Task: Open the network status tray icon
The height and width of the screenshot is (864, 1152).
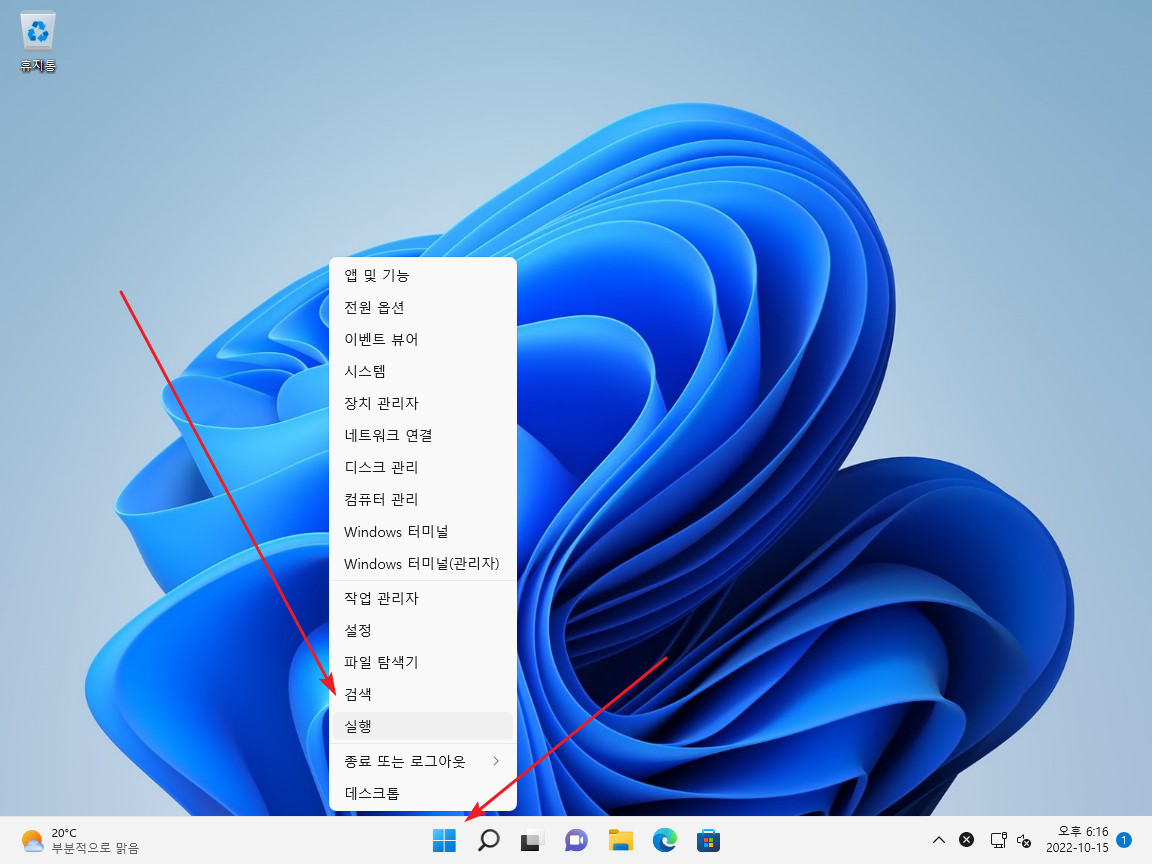Action: click(998, 840)
